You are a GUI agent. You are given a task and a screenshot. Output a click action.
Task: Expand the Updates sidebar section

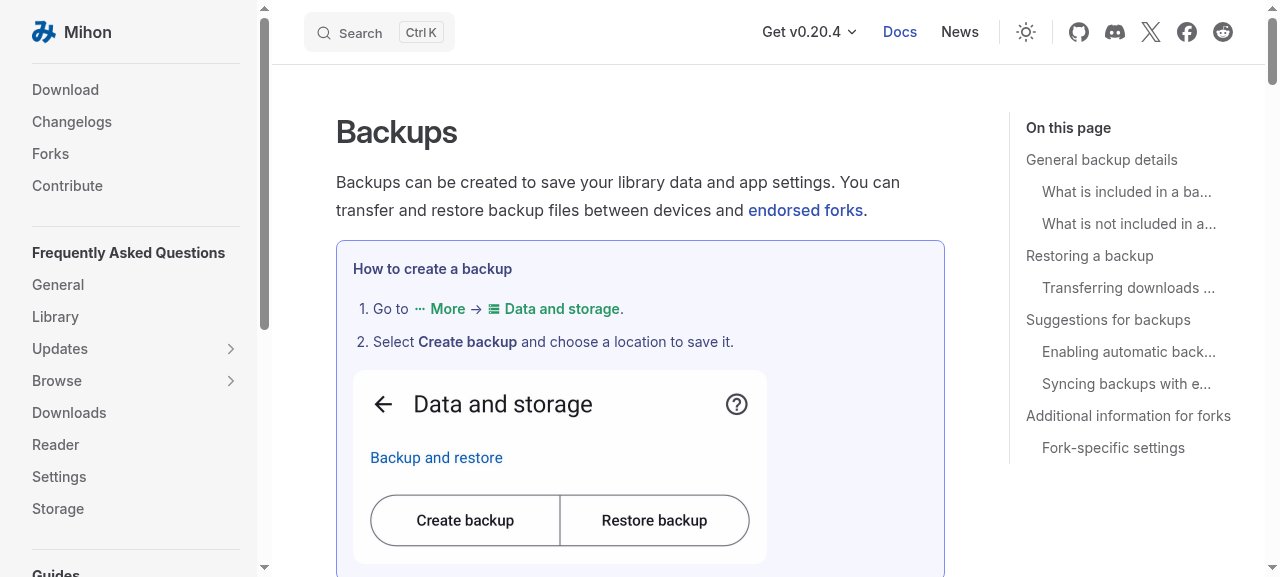coord(231,349)
